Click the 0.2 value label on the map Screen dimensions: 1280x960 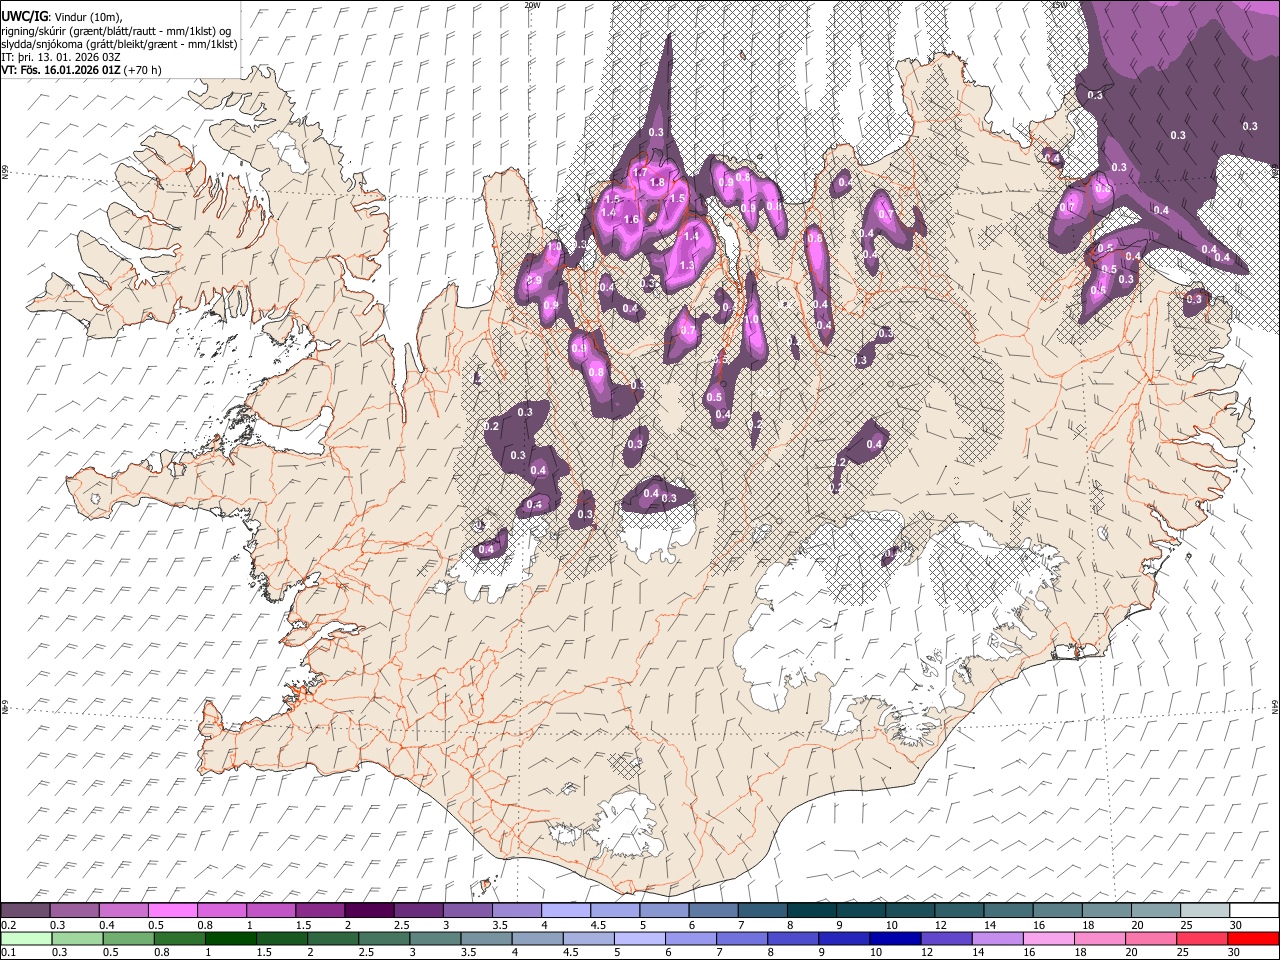tap(491, 427)
